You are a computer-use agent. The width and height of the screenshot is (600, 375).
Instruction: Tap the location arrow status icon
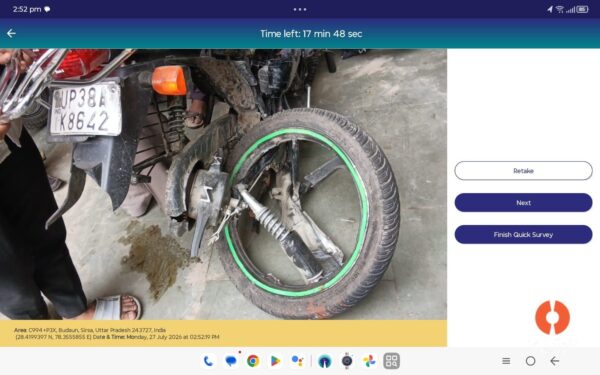coord(550,9)
